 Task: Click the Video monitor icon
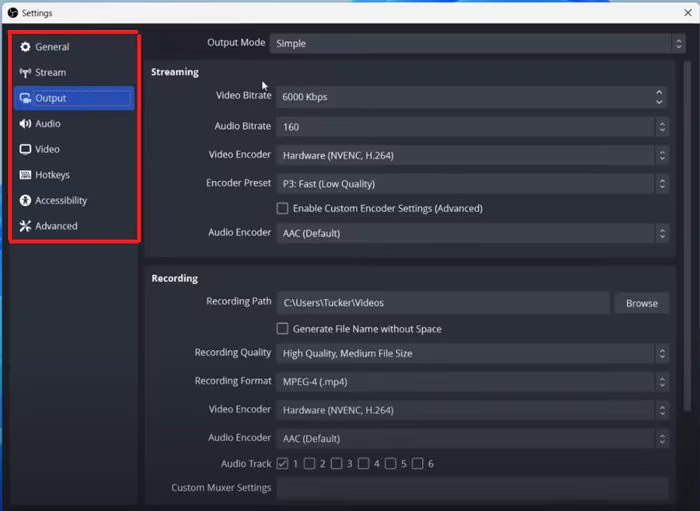tap(26, 150)
